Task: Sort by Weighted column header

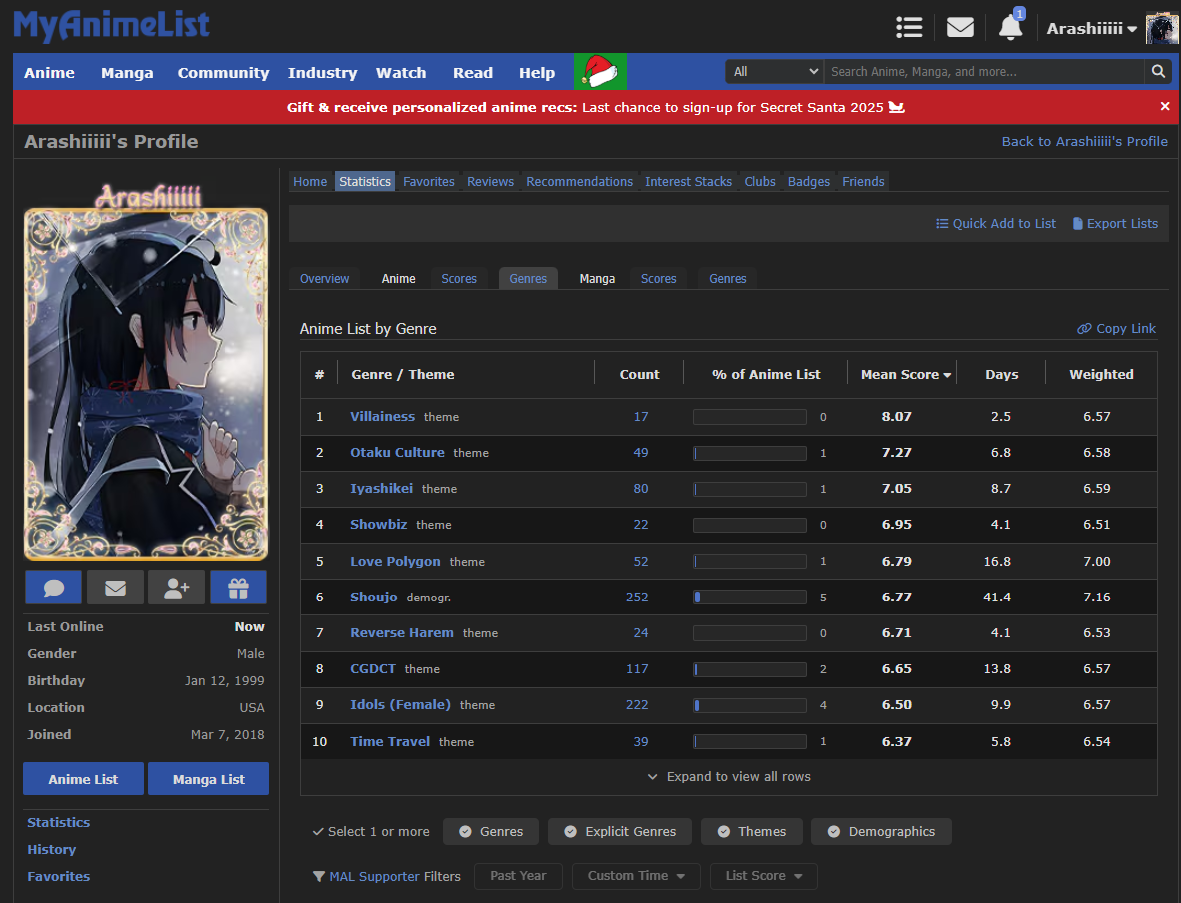Action: pos(1101,374)
